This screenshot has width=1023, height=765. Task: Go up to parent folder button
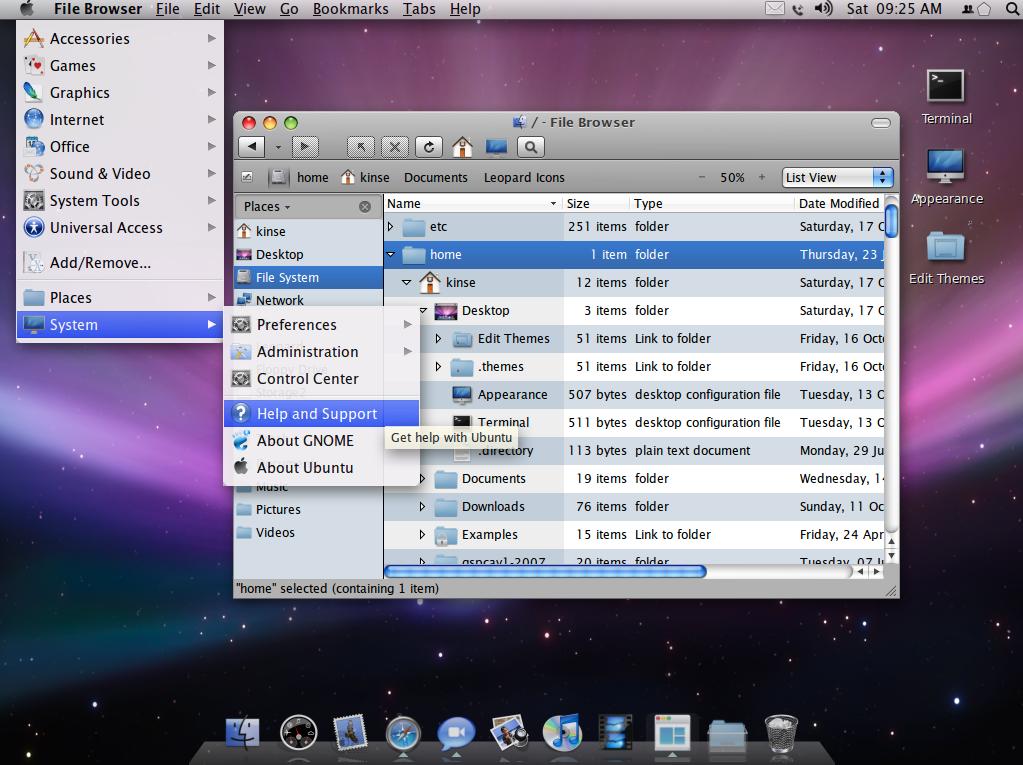tap(361, 147)
